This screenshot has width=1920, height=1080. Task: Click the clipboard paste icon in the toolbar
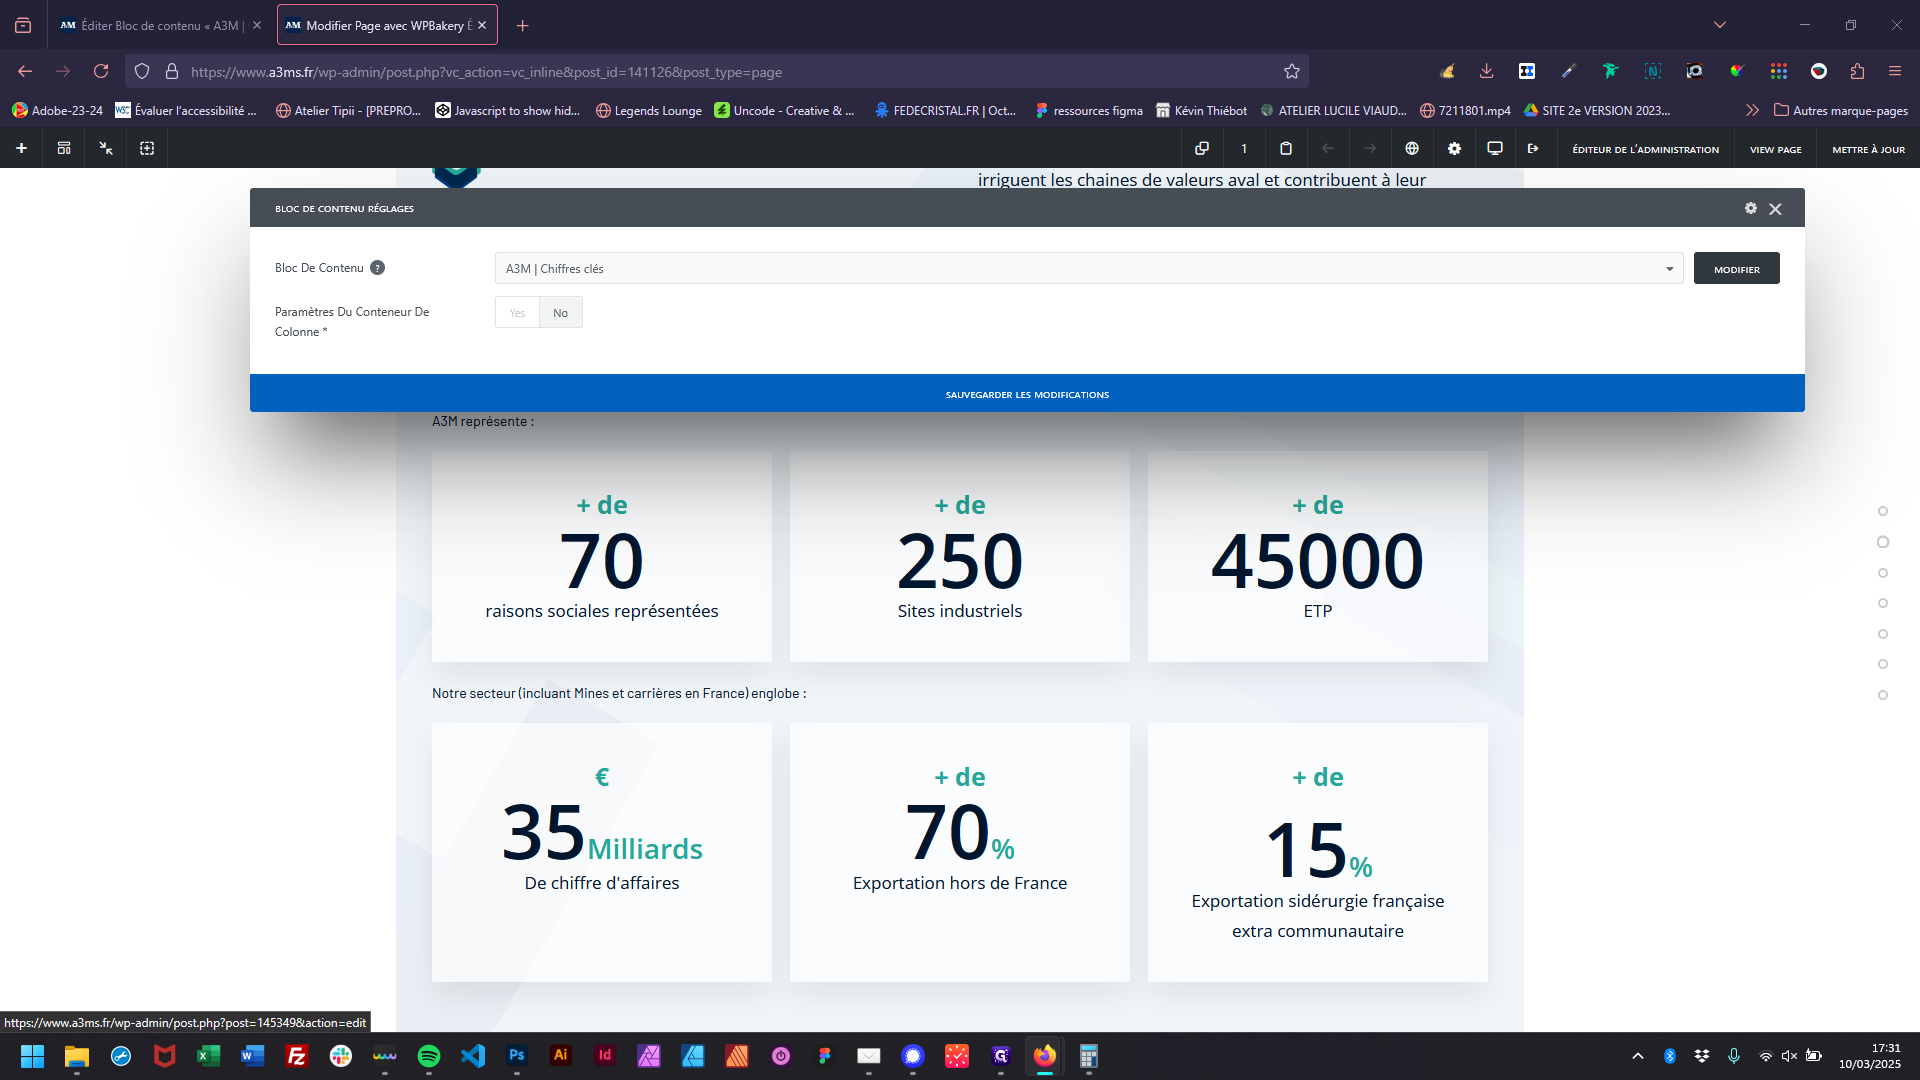pyautogui.click(x=1286, y=148)
